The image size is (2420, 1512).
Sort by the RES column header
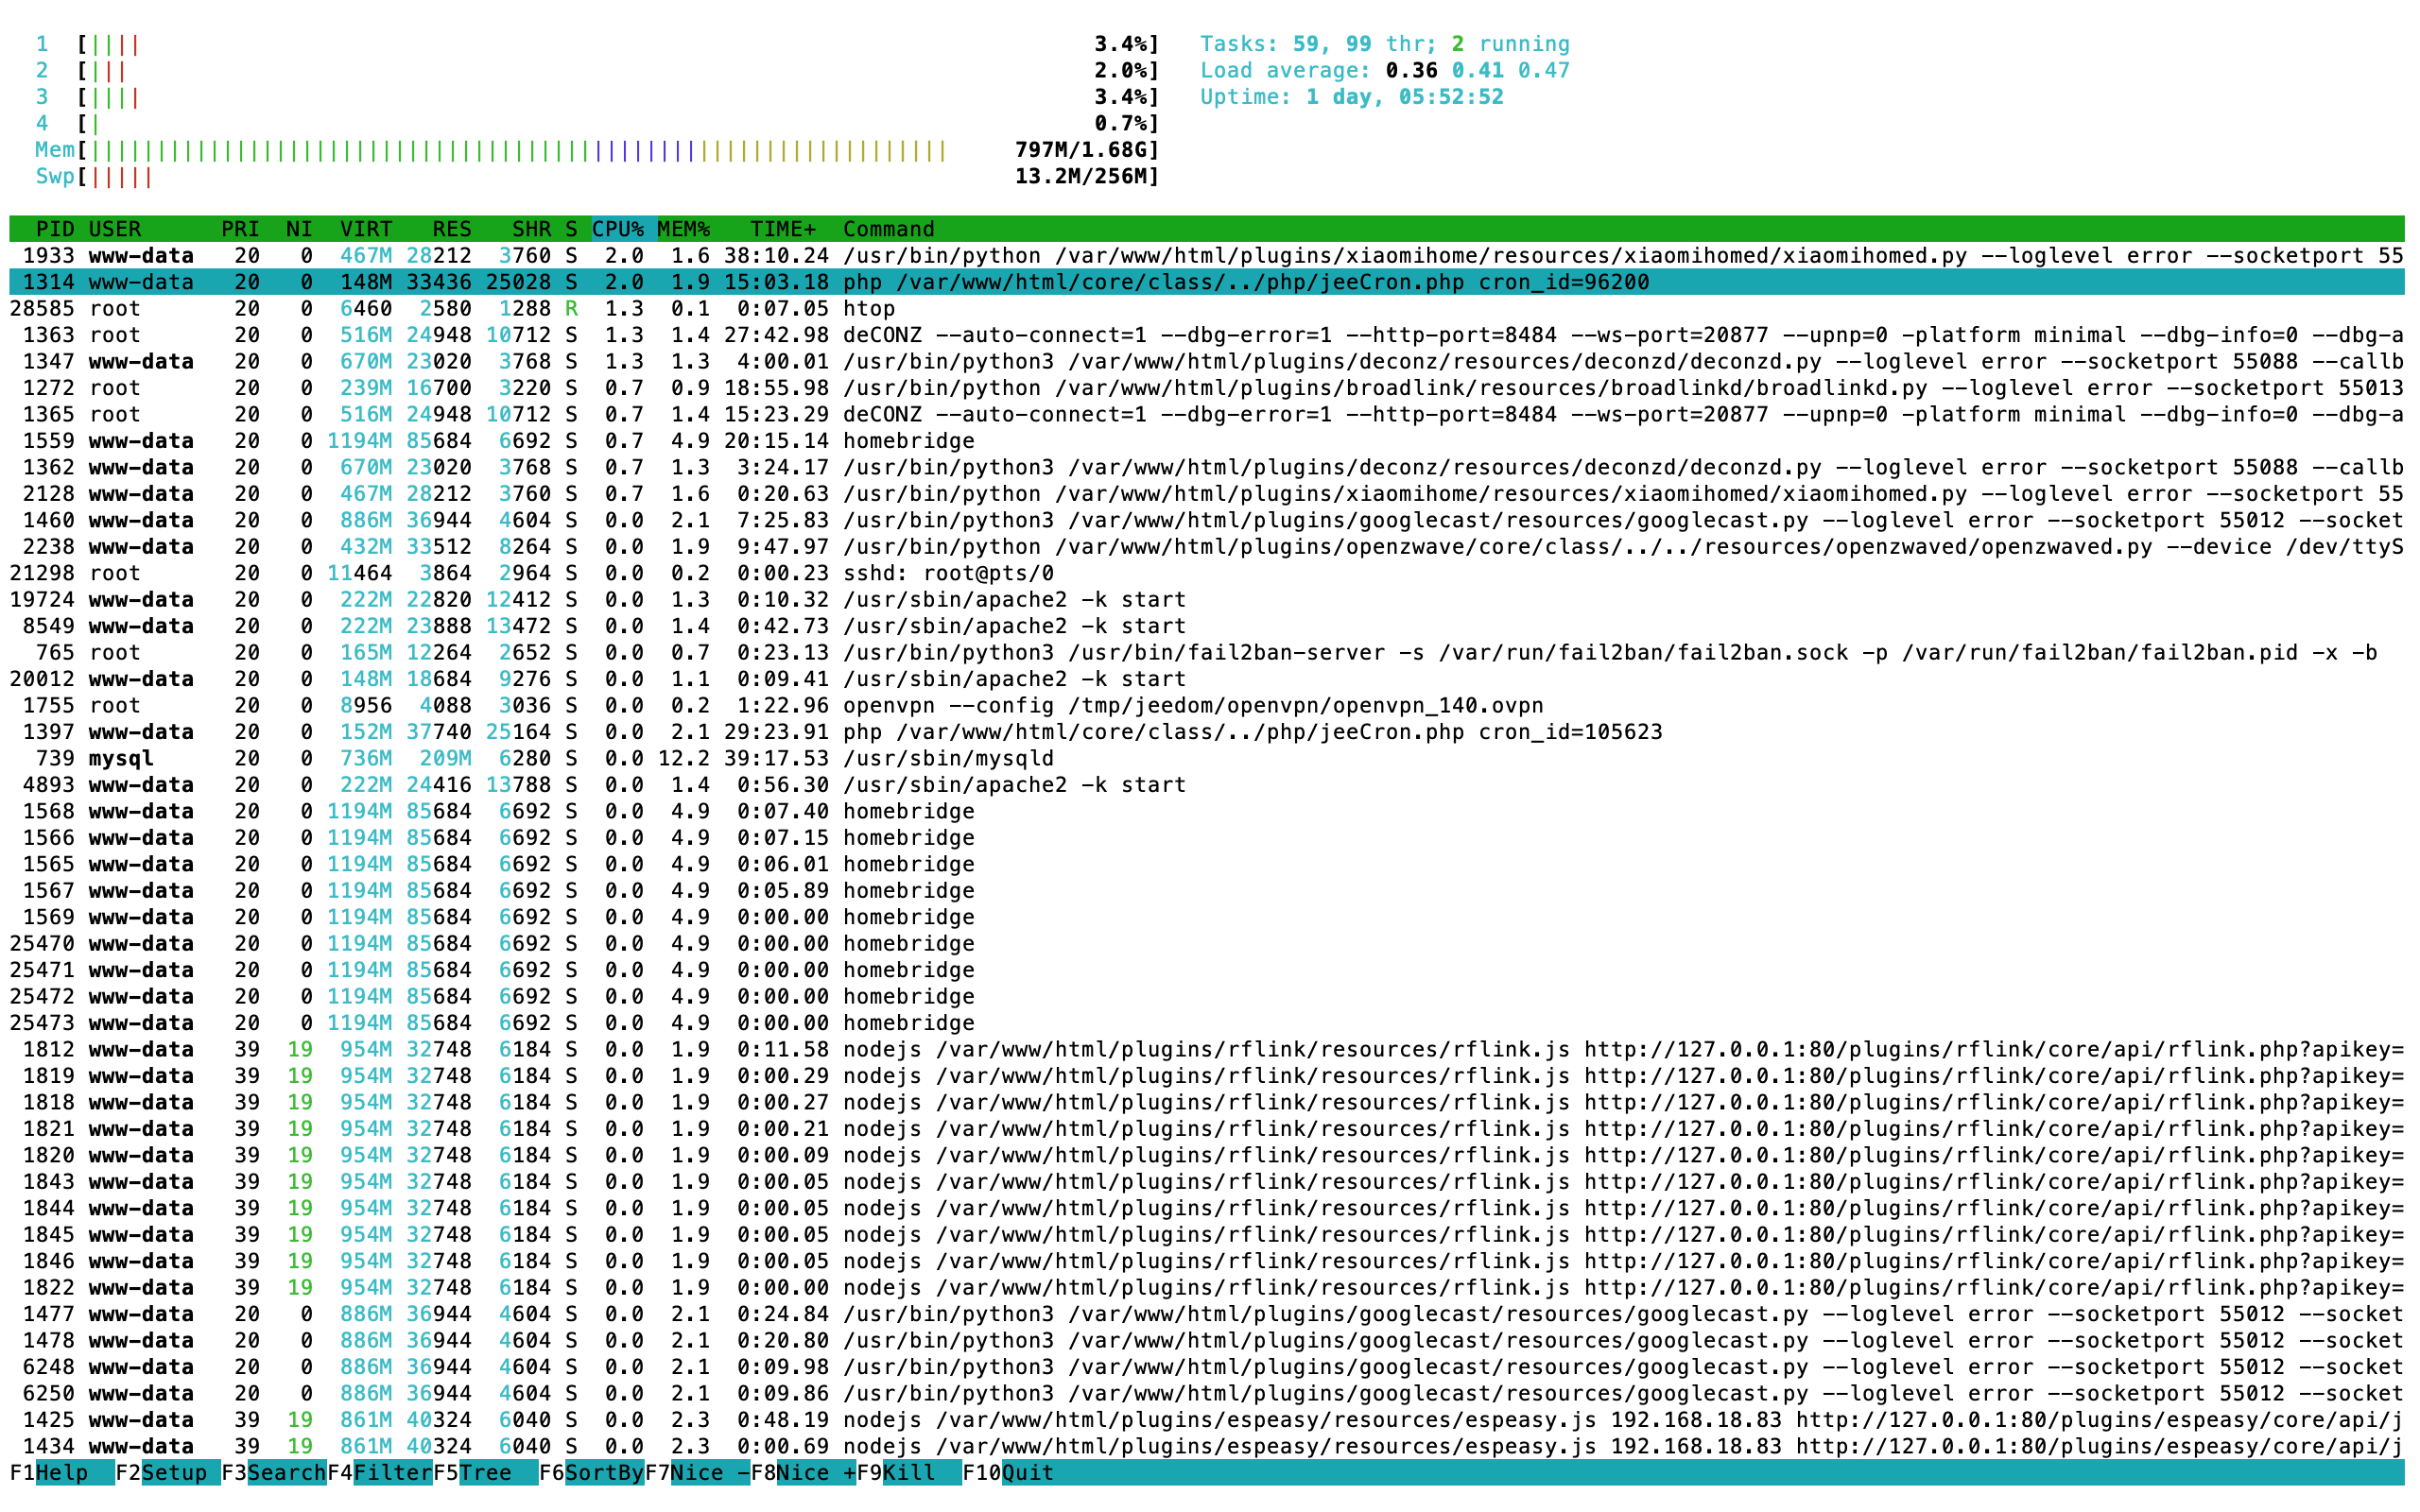point(452,229)
